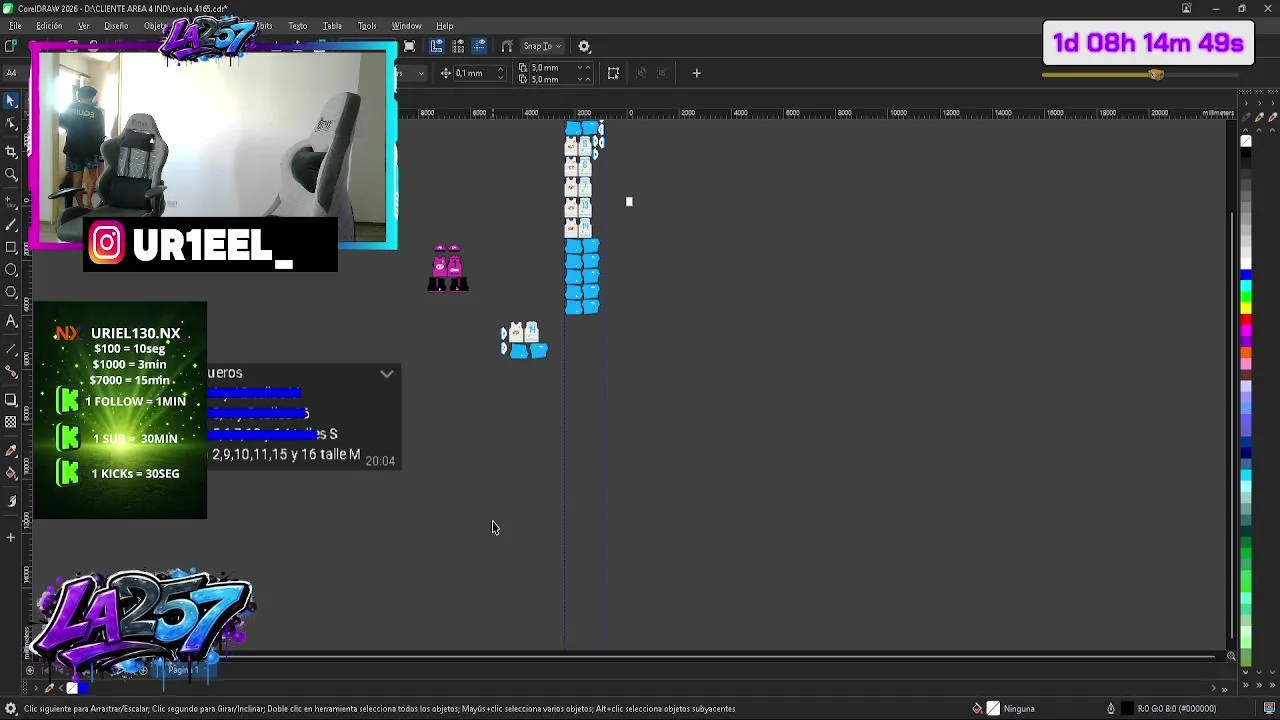
Task: Click the full-screen preview icon
Action: click(409, 46)
